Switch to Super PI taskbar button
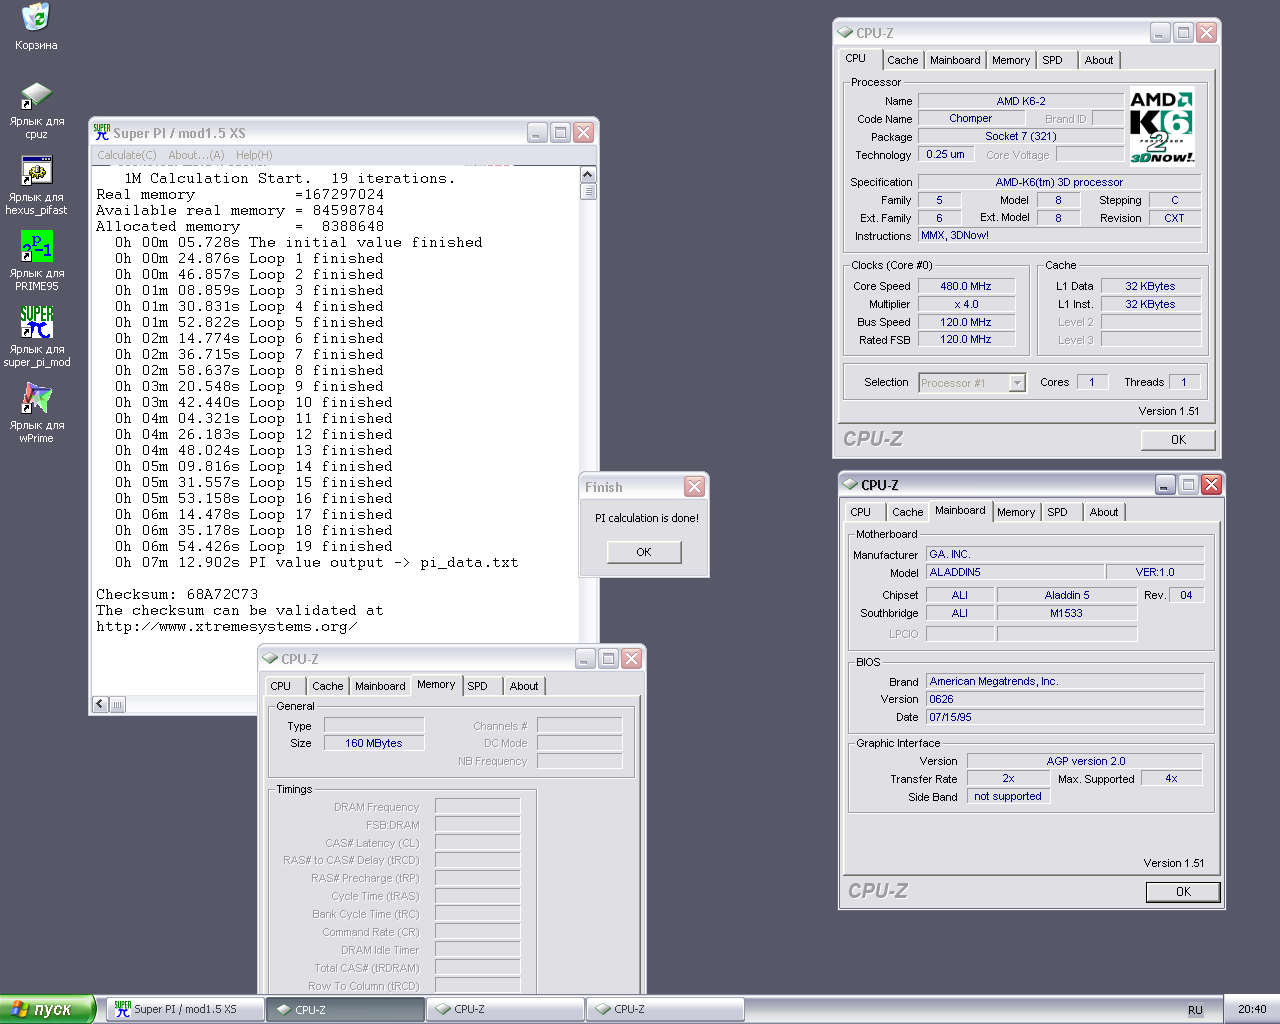The height and width of the screenshot is (1024, 1280). (x=185, y=1009)
